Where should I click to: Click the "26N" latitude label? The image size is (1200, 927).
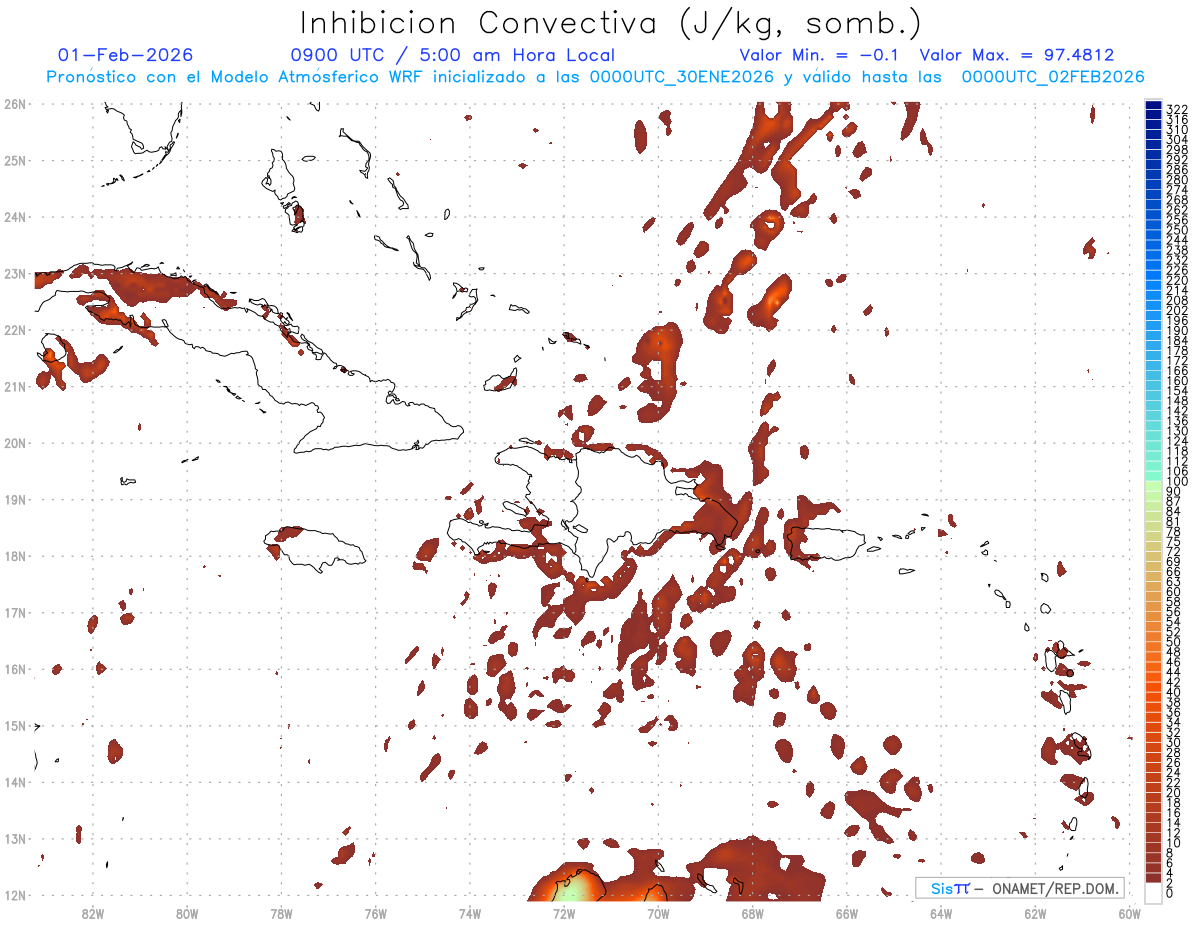pyautogui.click(x=15, y=104)
